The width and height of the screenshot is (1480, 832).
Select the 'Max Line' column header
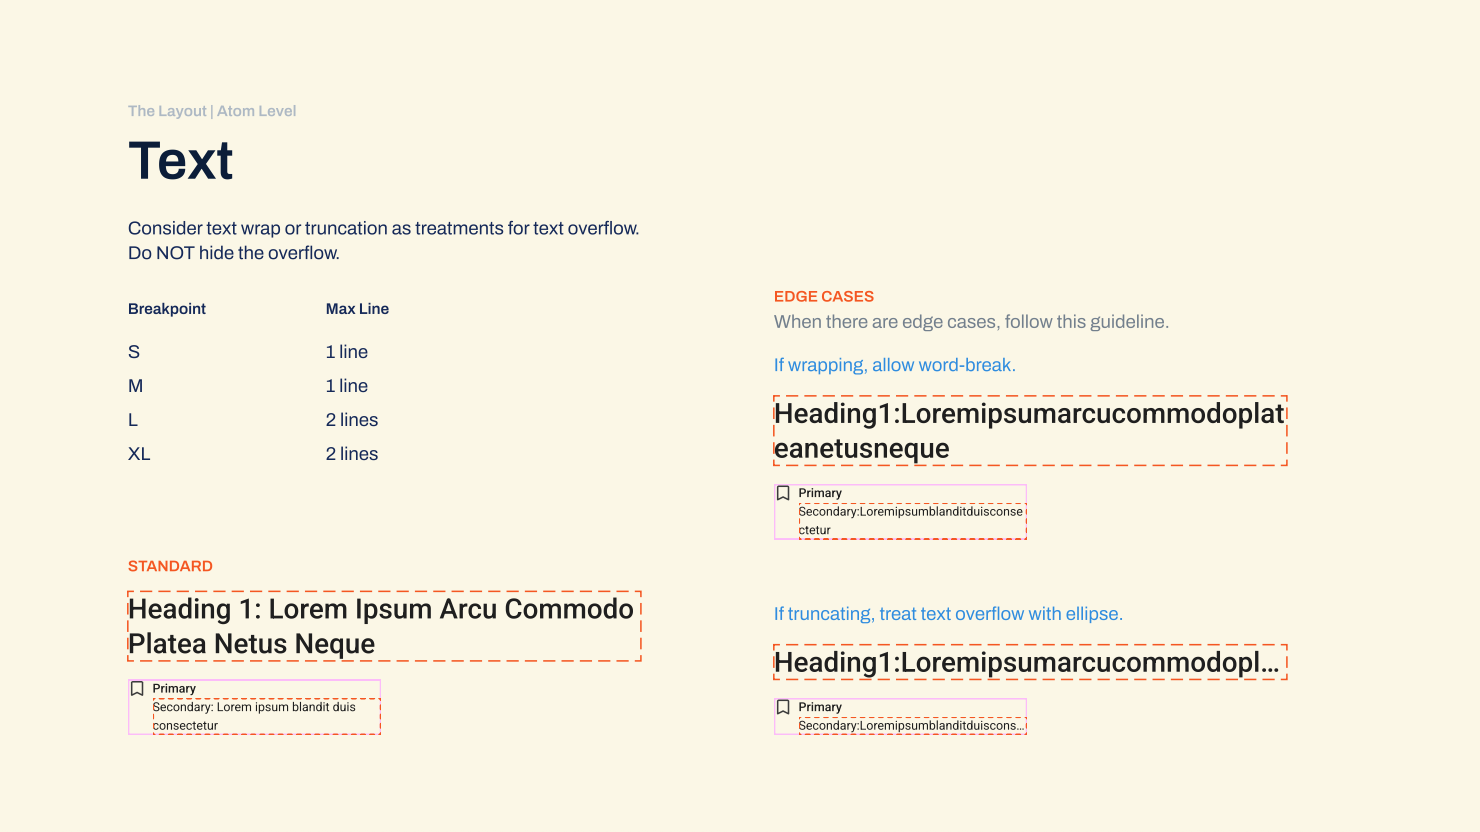click(x=357, y=309)
